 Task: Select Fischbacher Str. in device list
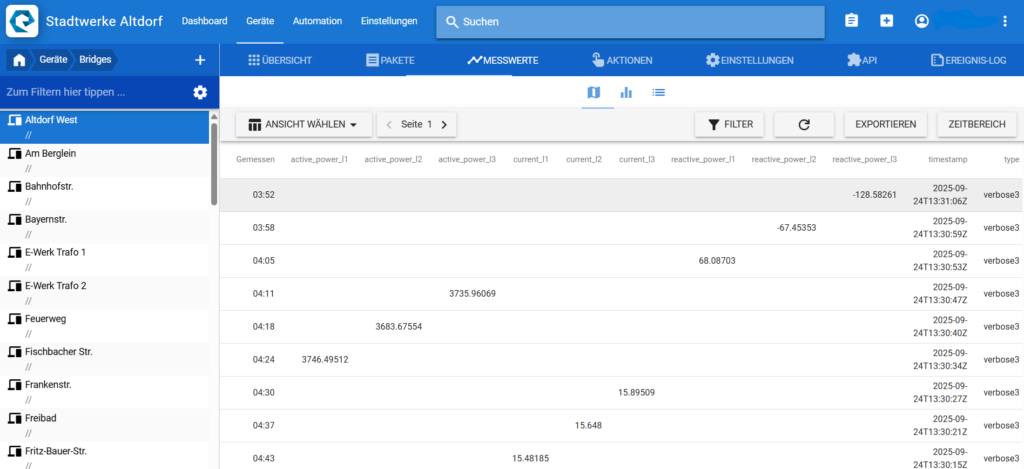104,358
